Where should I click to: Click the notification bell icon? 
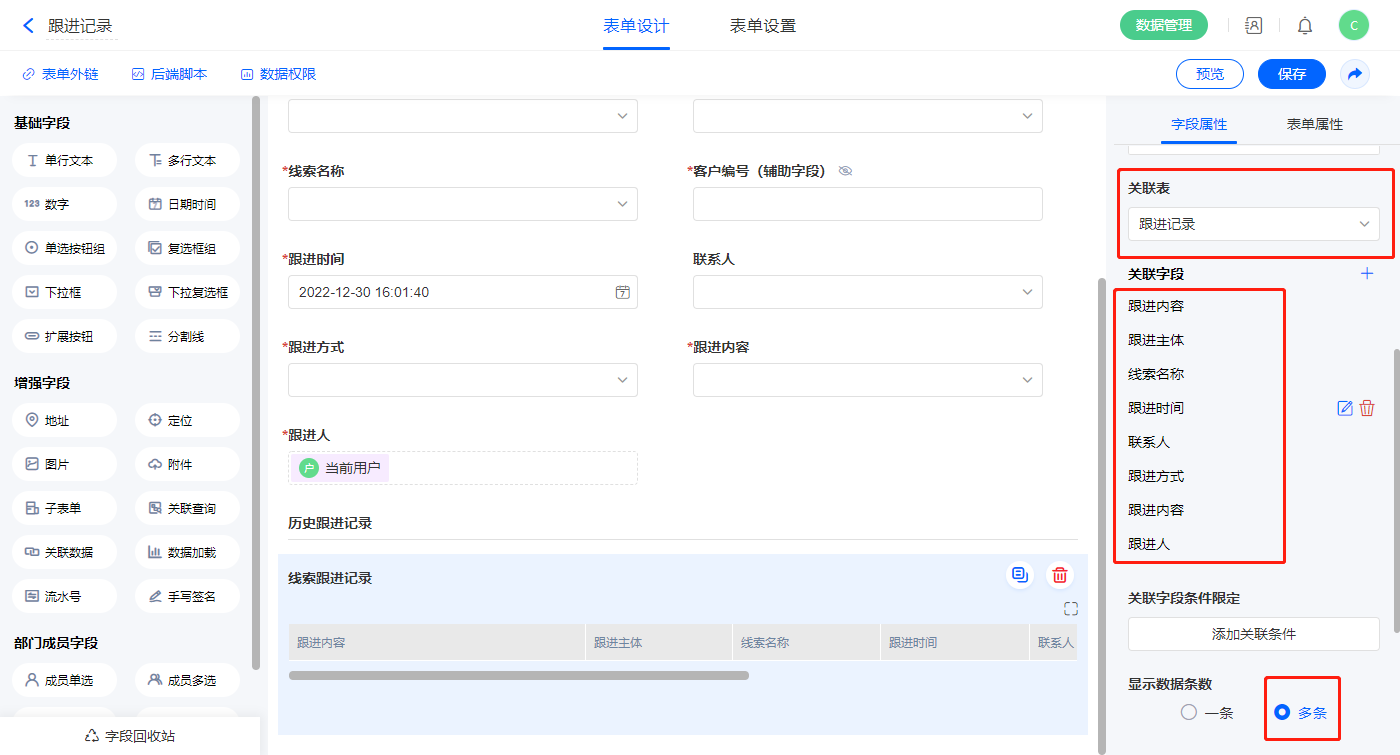pyautogui.click(x=1305, y=26)
